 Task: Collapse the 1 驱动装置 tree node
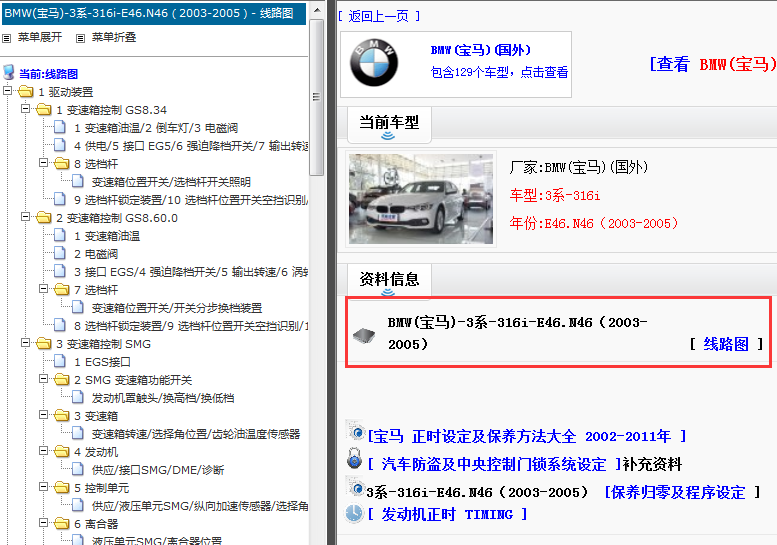7,91
